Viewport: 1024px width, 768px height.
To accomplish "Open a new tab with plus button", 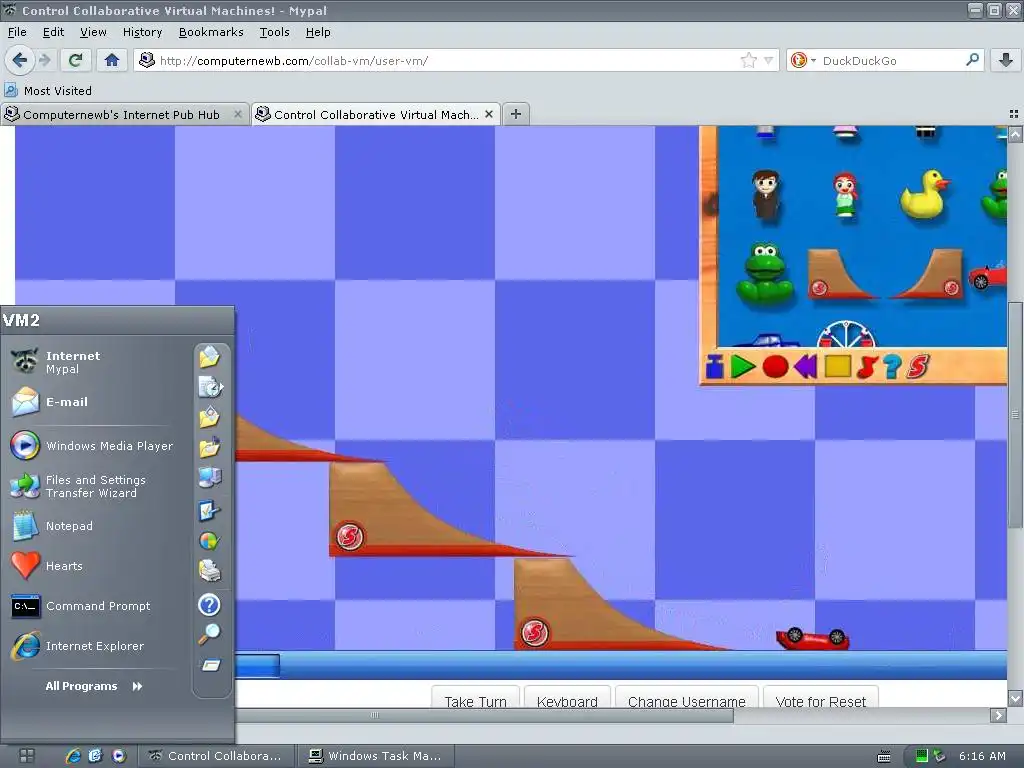I will tap(516, 114).
